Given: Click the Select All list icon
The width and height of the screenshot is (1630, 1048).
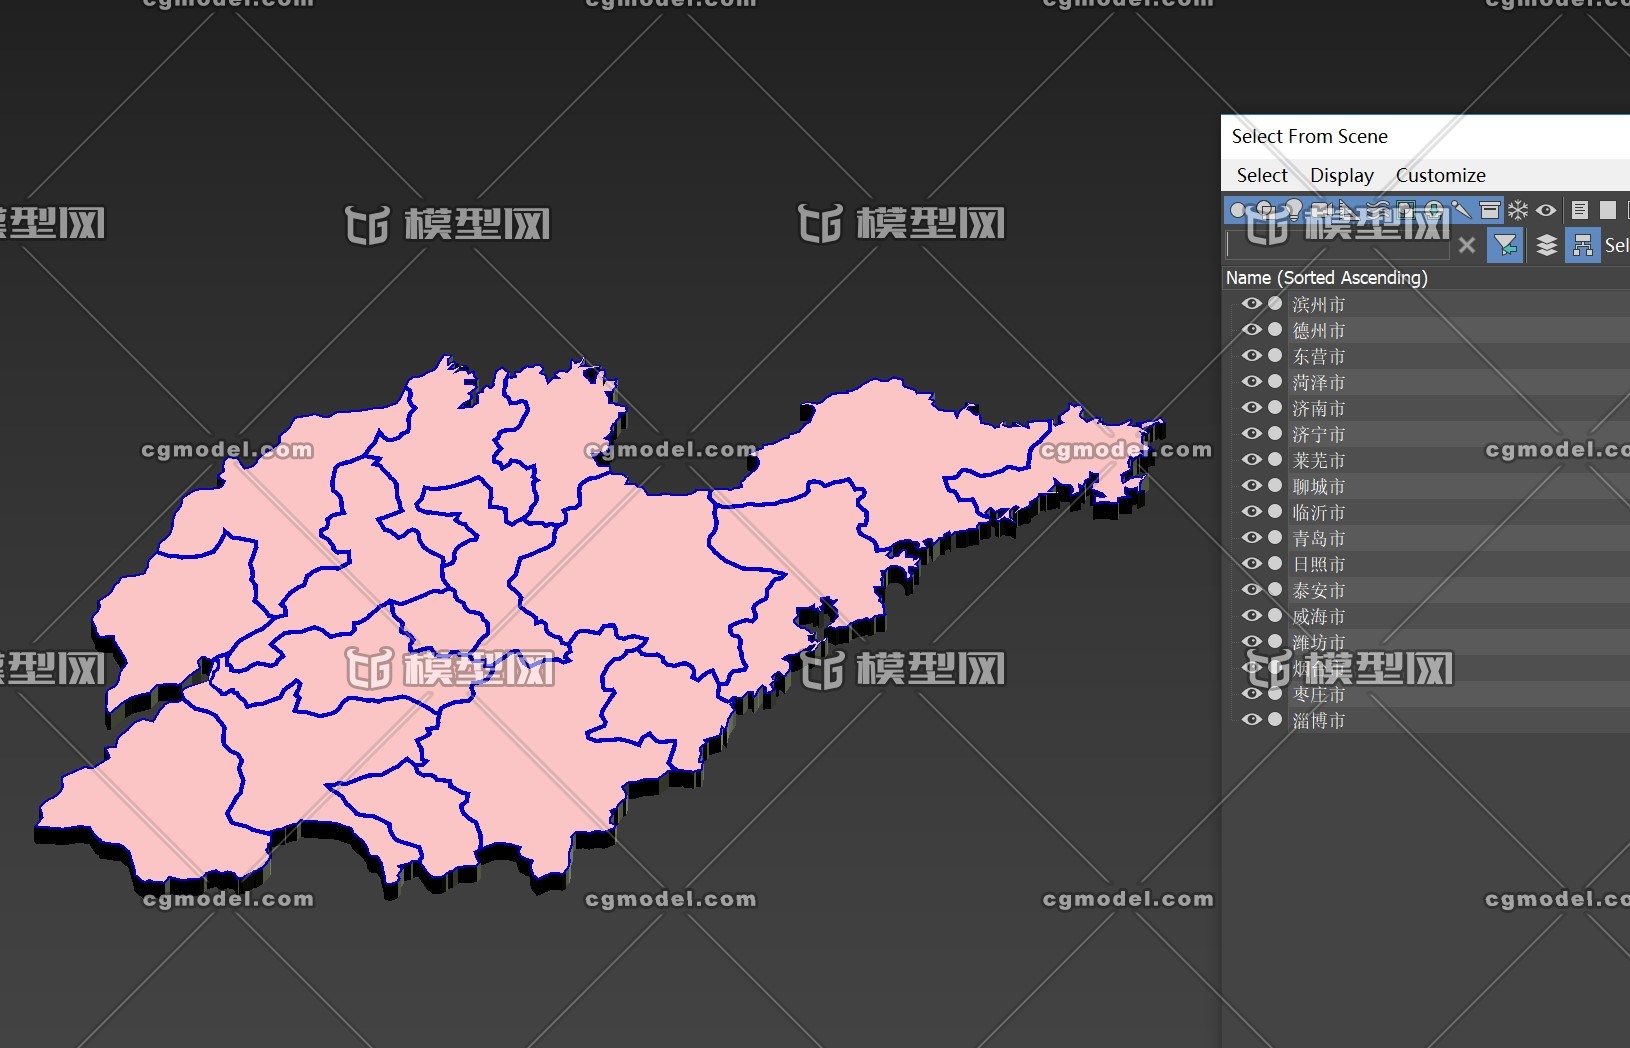Looking at the screenshot, I should pos(1580,210).
